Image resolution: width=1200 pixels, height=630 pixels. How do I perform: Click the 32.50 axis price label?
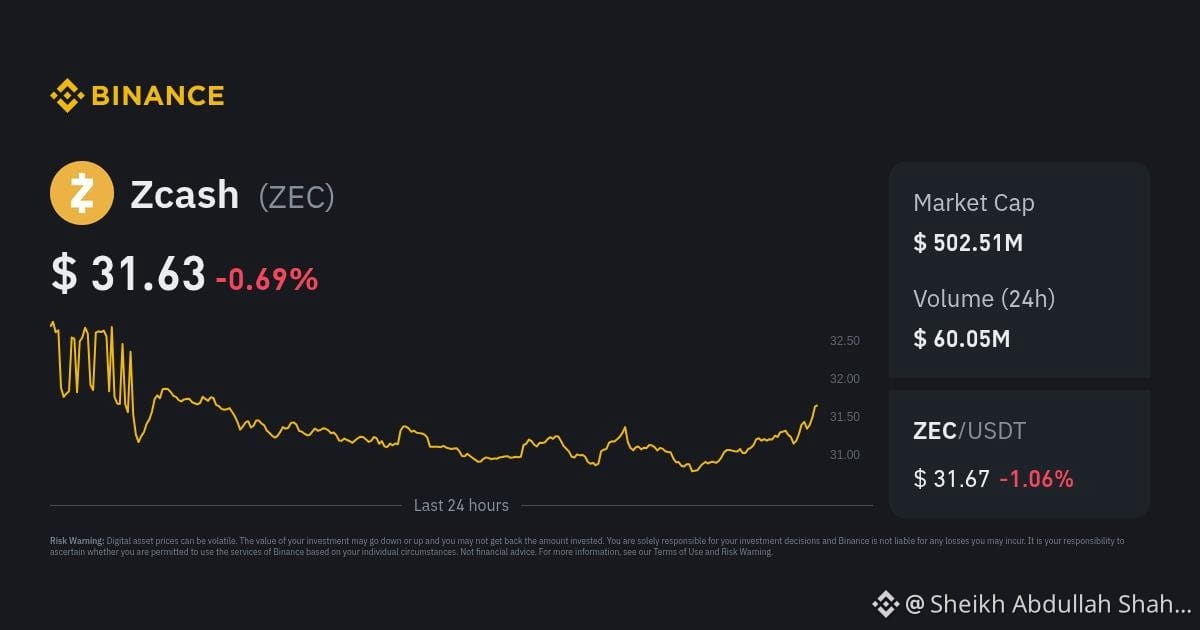845,341
